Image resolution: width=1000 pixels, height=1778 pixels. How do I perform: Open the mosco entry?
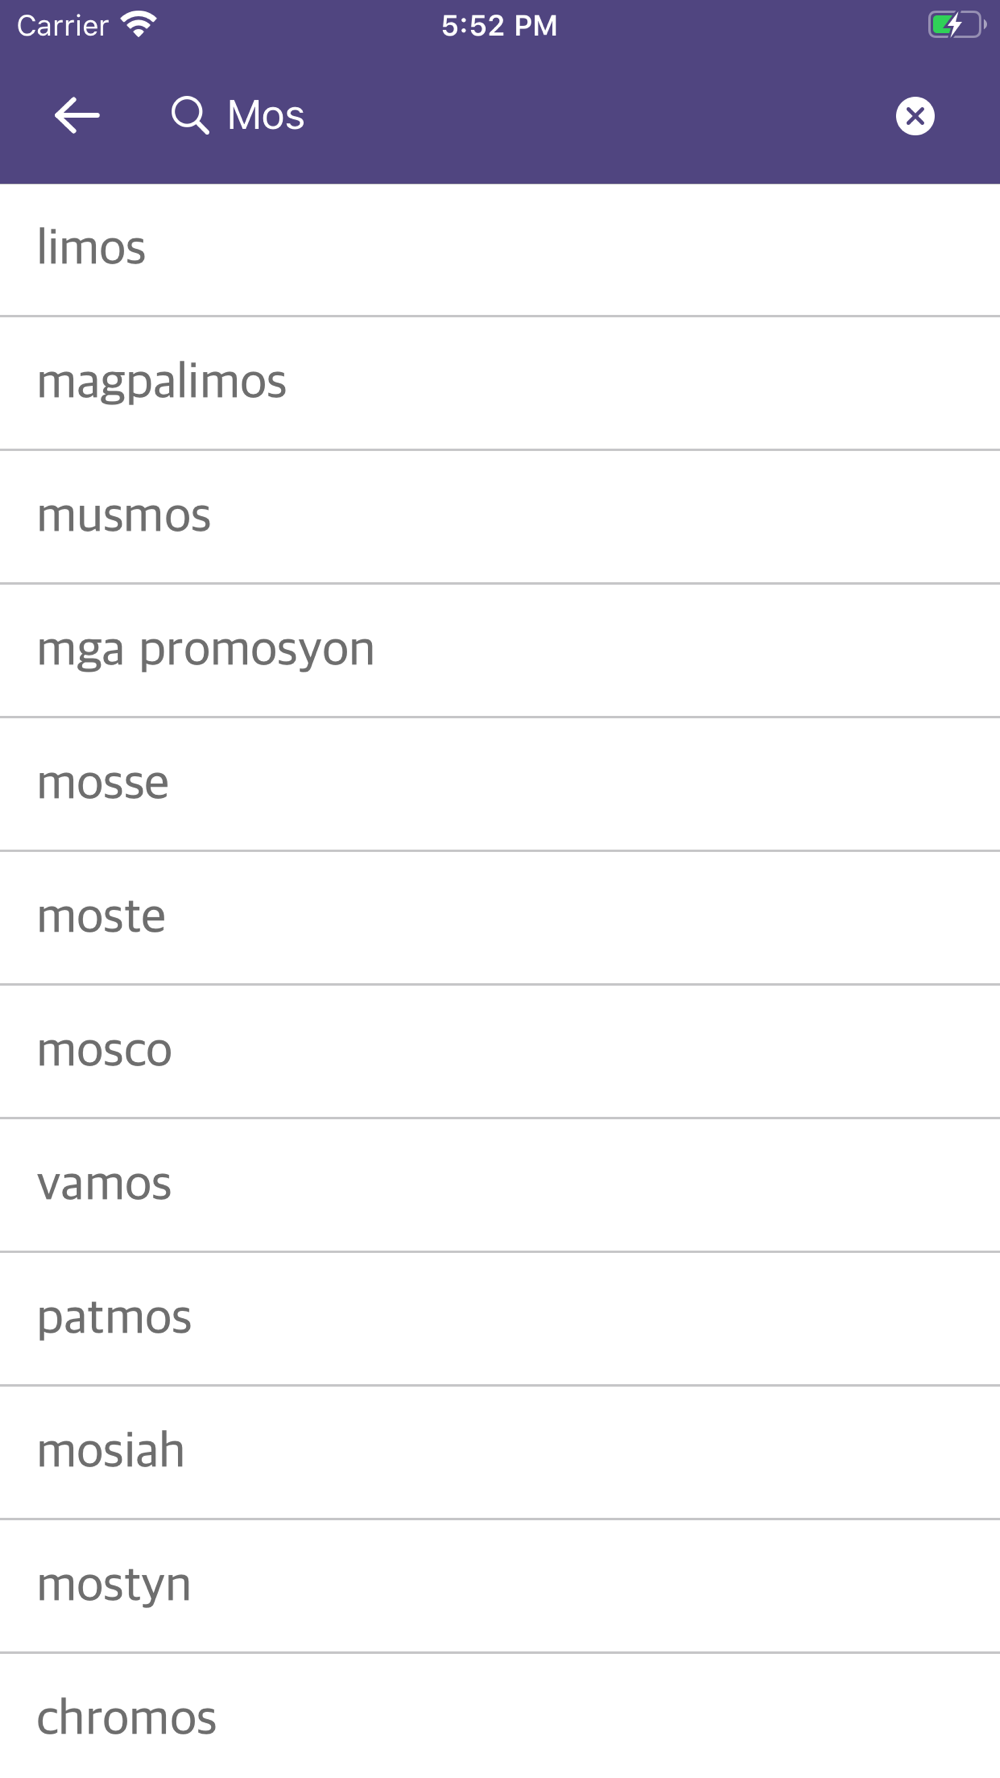(500, 1051)
